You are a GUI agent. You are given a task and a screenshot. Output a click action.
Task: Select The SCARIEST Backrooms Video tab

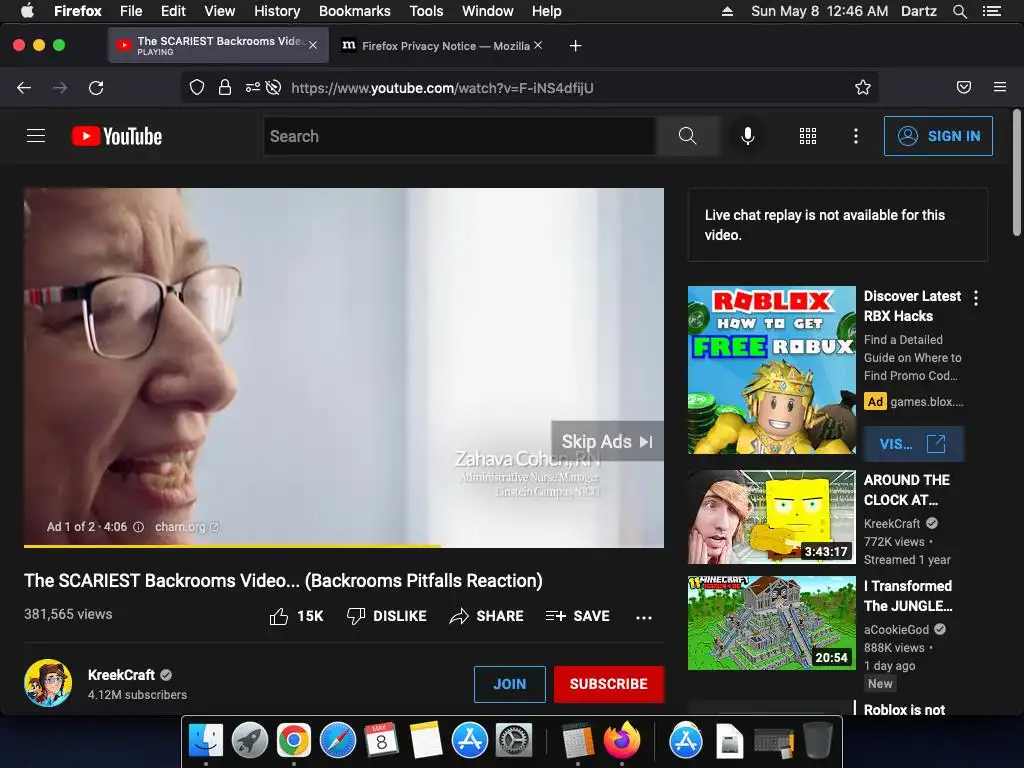coord(218,45)
